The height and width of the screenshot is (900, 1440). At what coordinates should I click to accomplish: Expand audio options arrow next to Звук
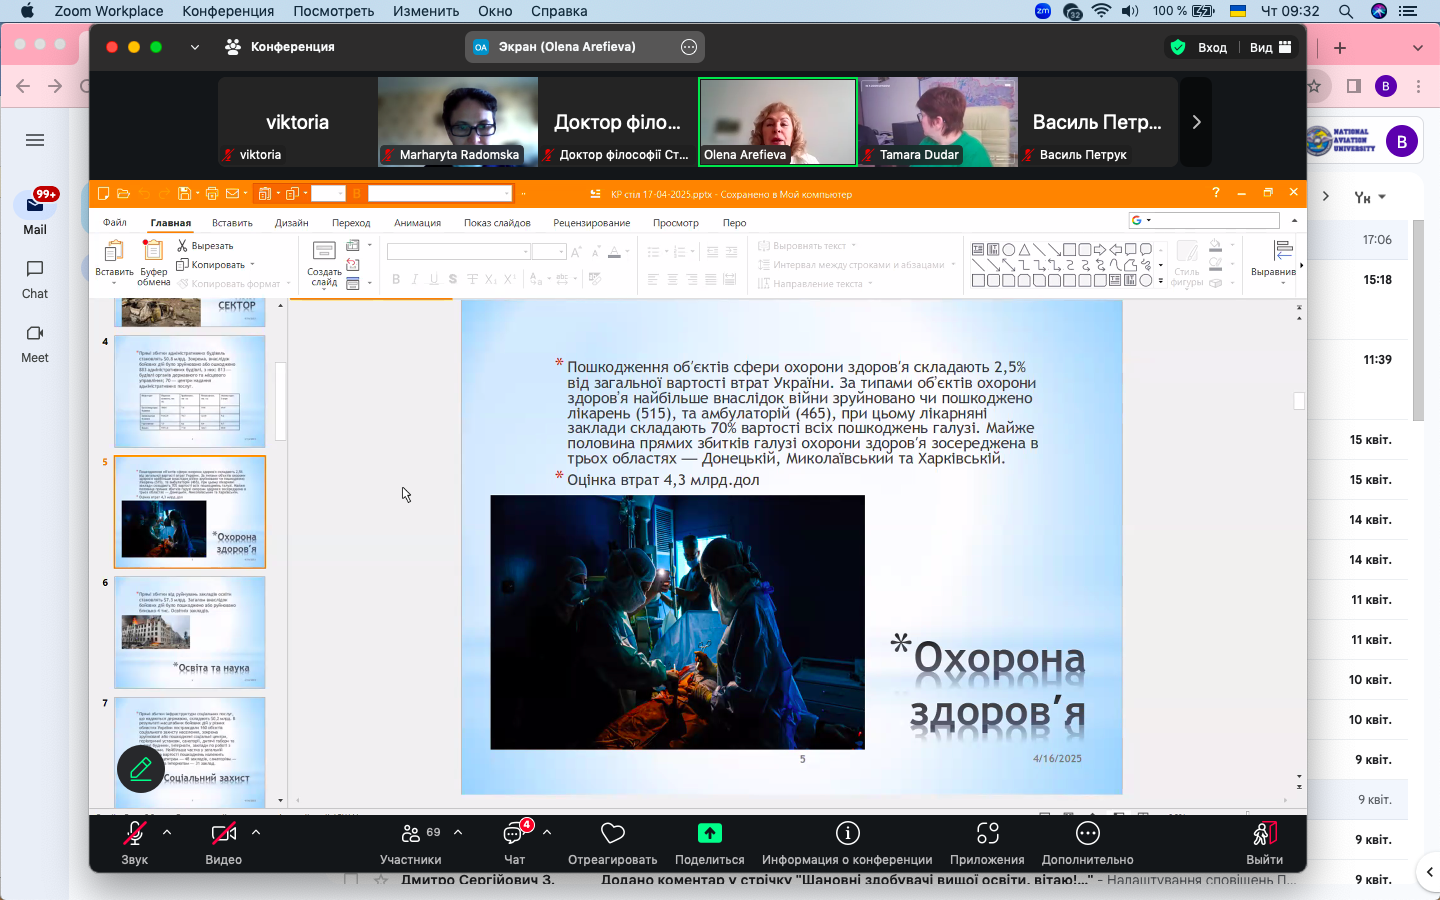coord(167,832)
